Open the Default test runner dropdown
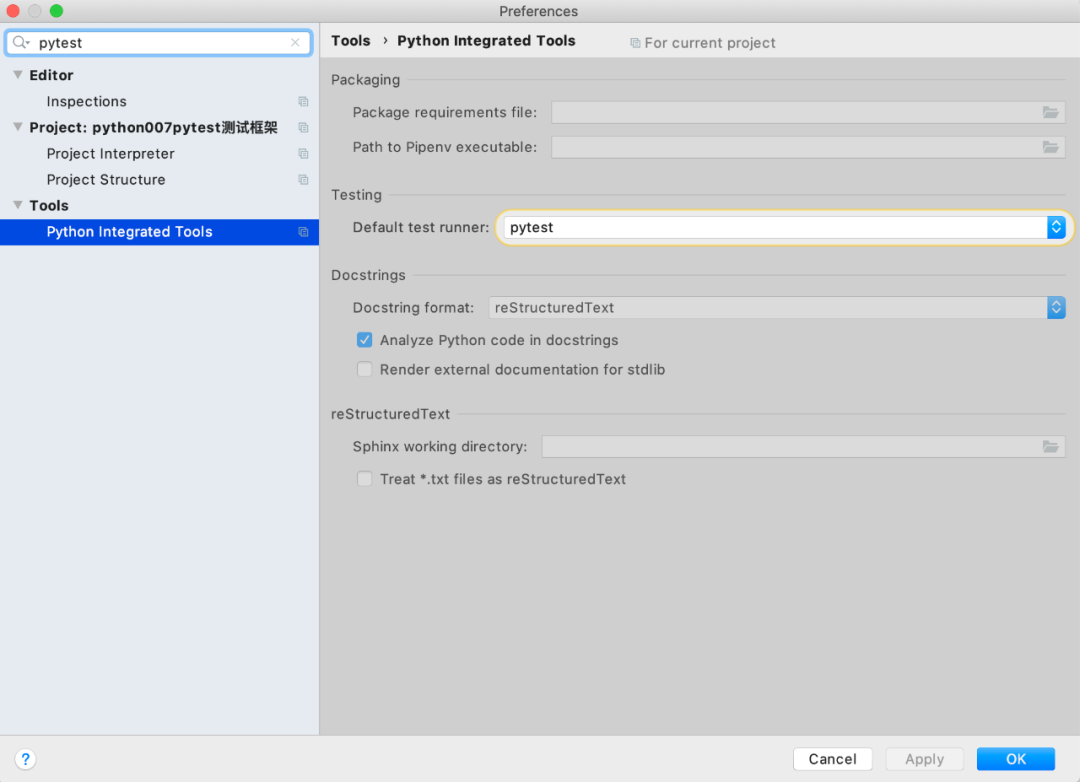Screen dimensions: 1080x782 785,227
